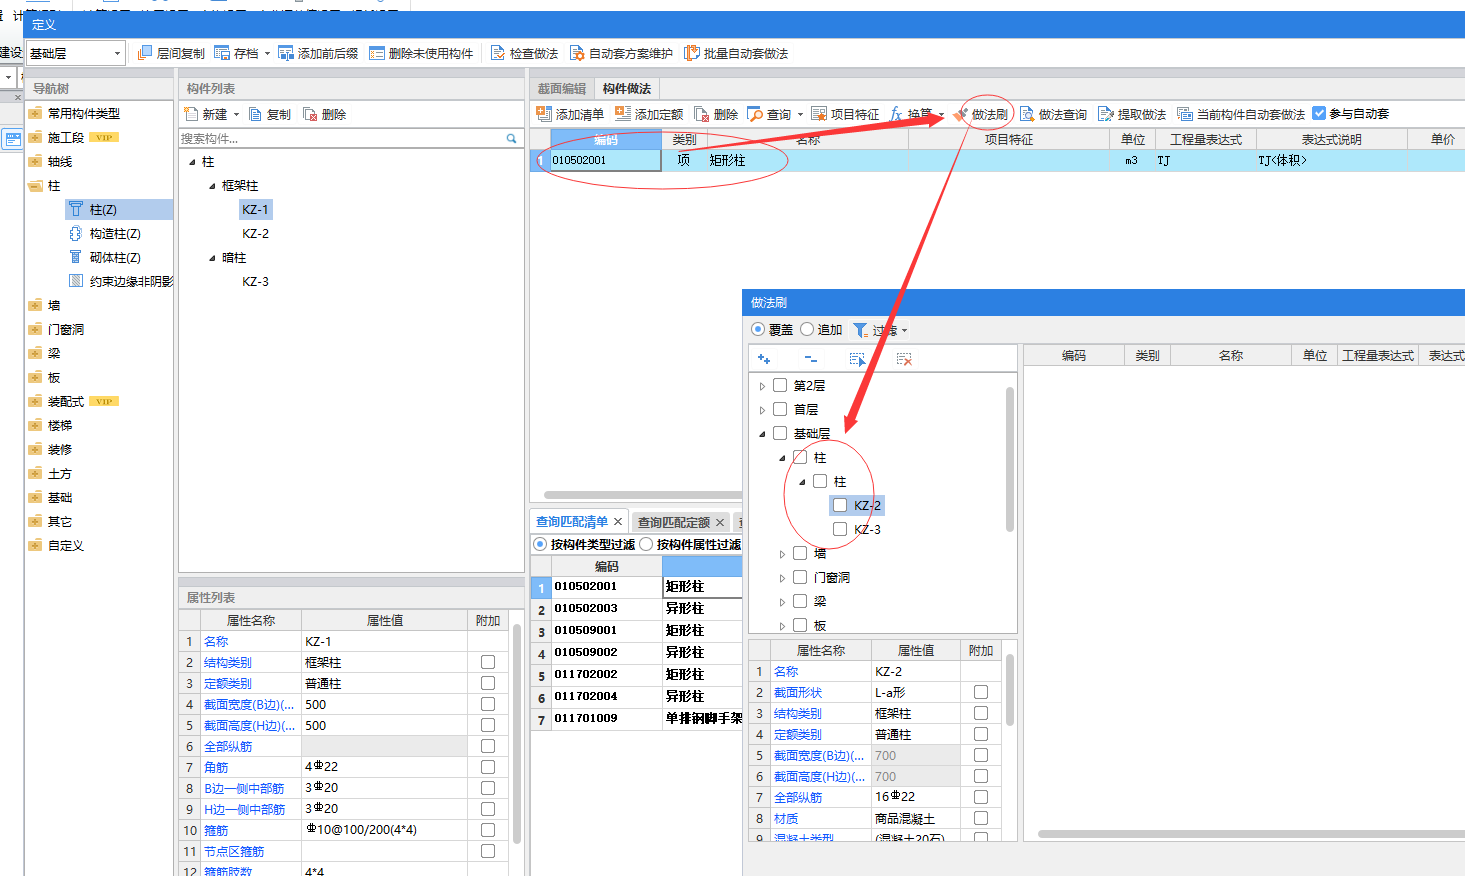Check the KZ-3 checkbox in 做法刷

[x=840, y=529]
